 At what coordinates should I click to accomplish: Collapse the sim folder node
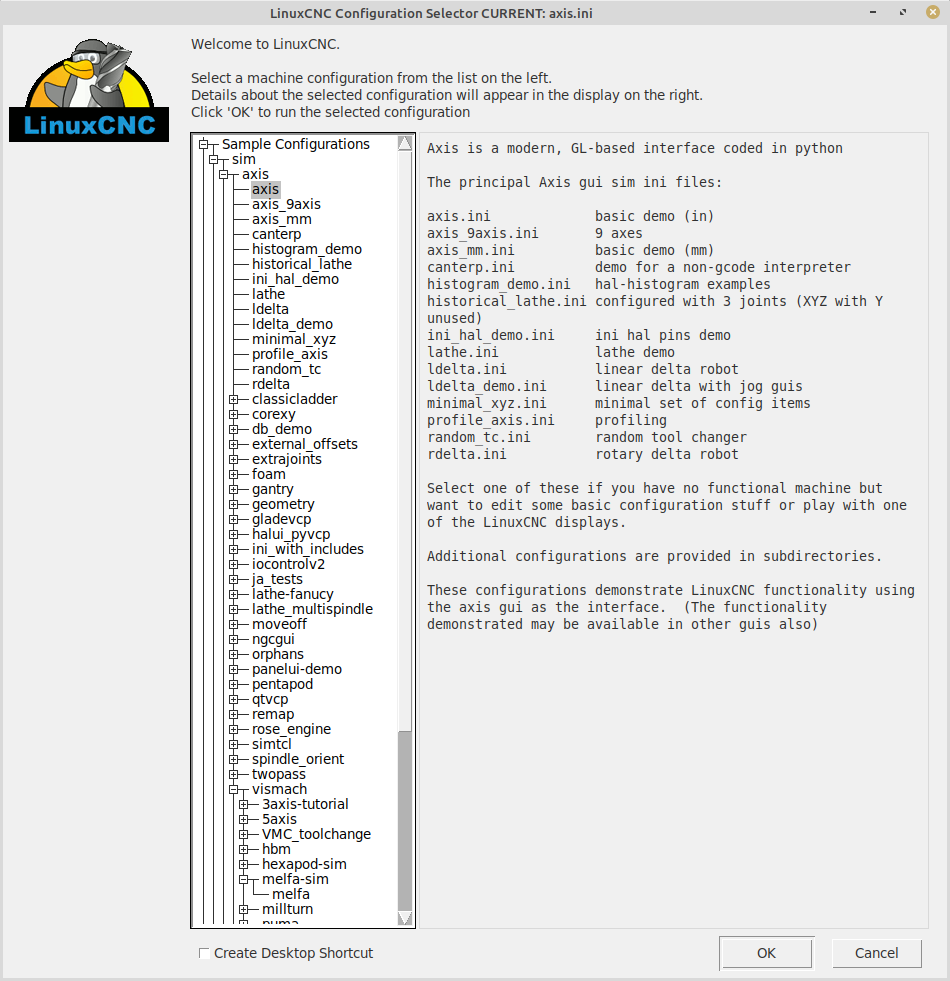[x=213, y=160]
